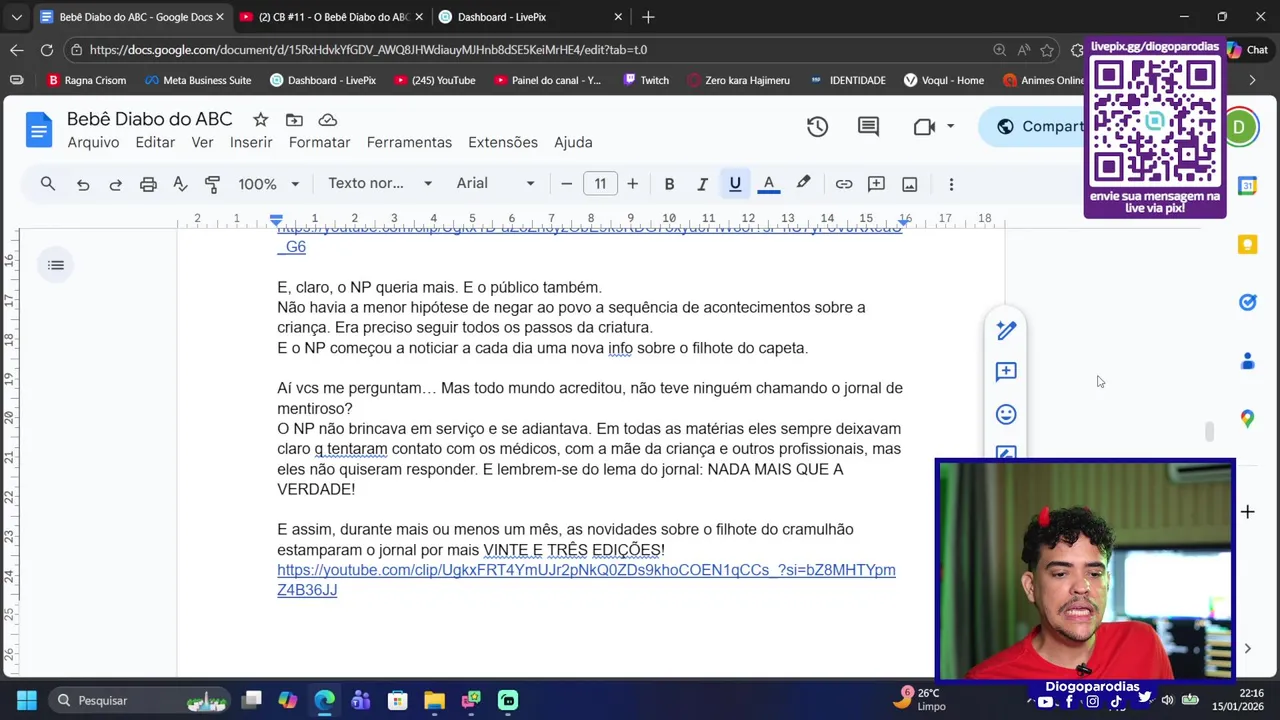Insert a link via toolbar
1280x720 pixels.
point(844,184)
